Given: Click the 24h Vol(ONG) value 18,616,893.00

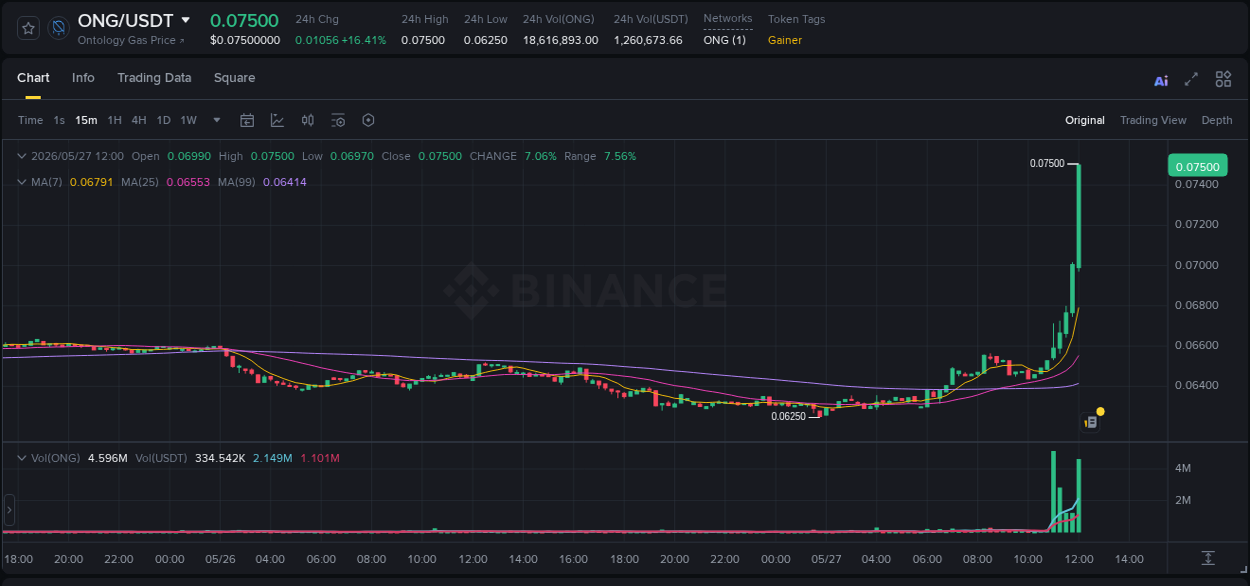Looking at the screenshot, I should pyautogui.click(x=560, y=40).
